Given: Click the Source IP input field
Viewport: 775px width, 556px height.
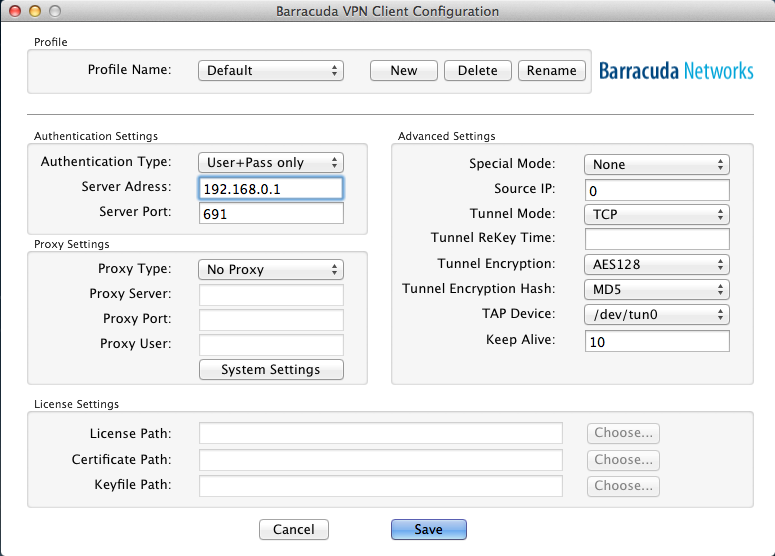Looking at the screenshot, I should point(657,190).
